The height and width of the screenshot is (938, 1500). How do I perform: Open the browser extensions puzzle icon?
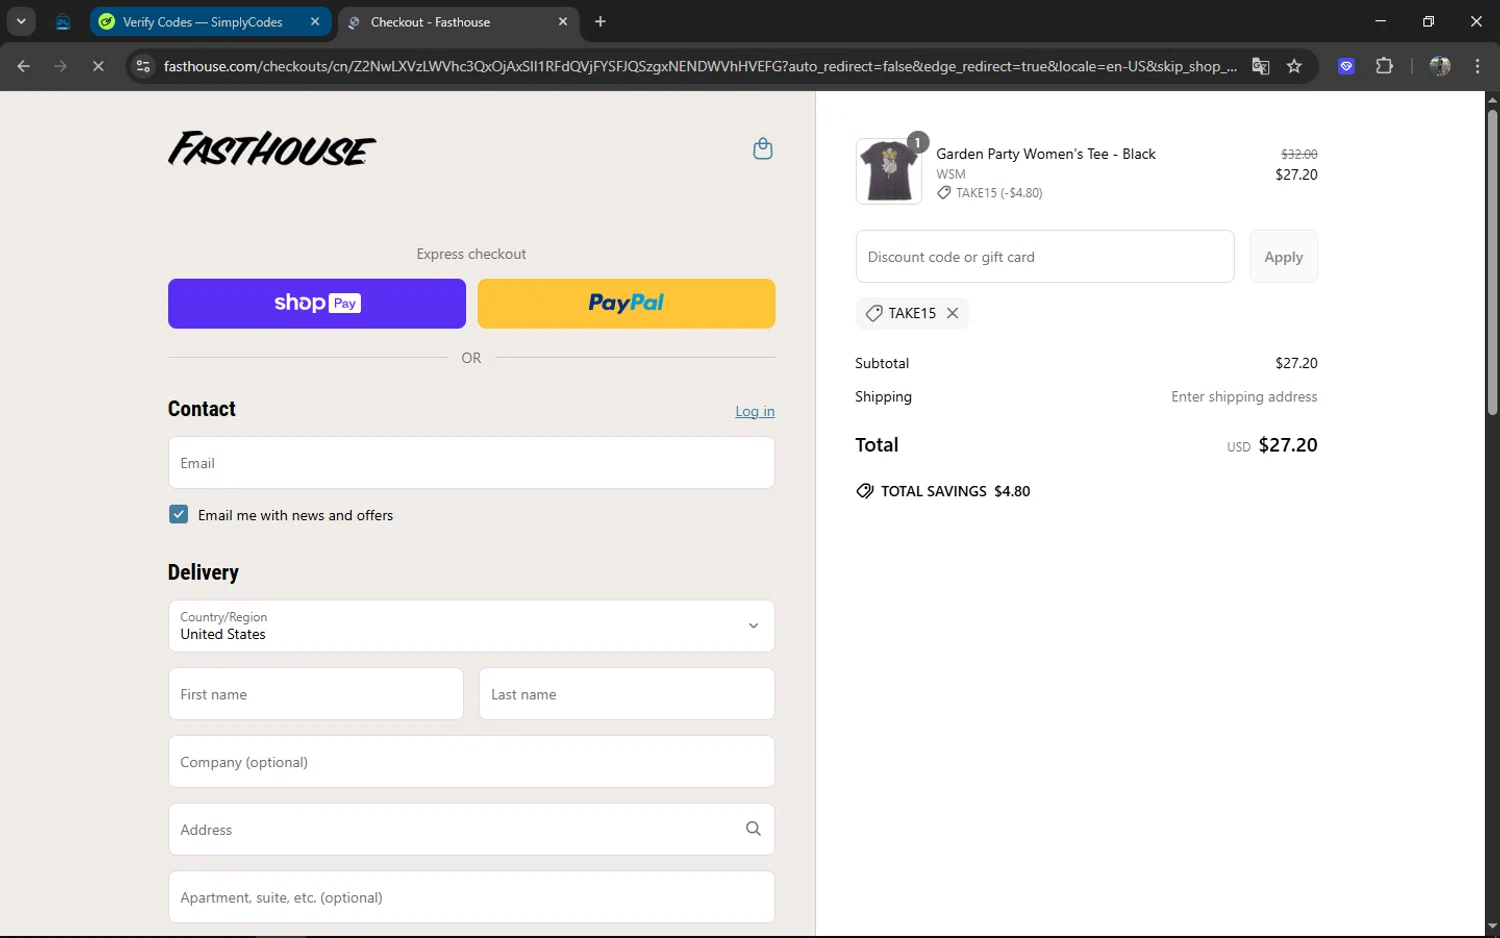[1384, 66]
